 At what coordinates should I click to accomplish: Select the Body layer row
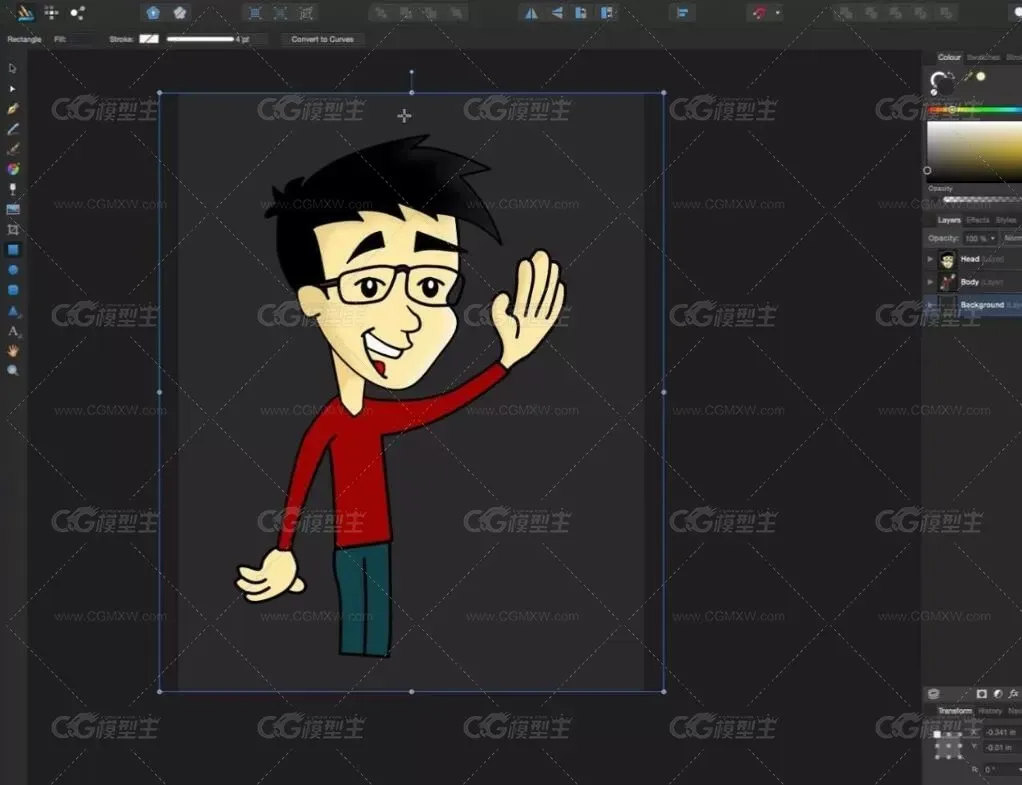(x=972, y=282)
